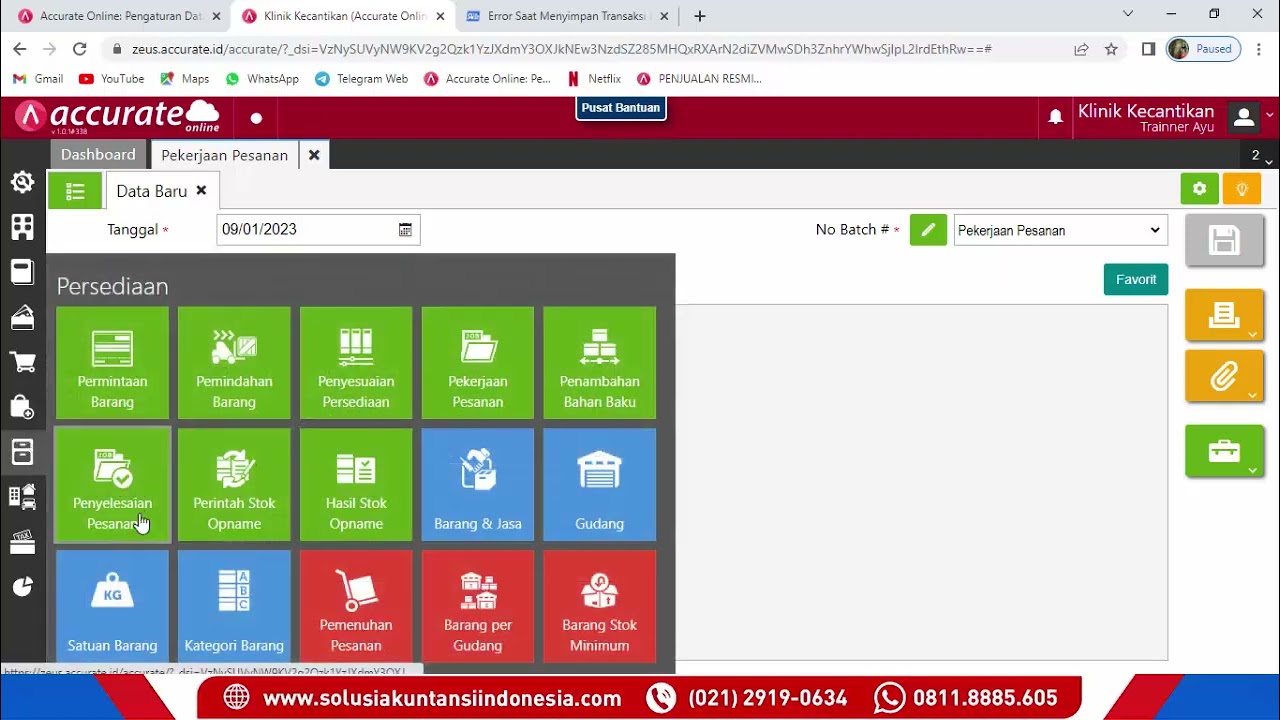Open Barang & Jasa tile
Image resolution: width=1280 pixels, height=720 pixels.
click(478, 485)
